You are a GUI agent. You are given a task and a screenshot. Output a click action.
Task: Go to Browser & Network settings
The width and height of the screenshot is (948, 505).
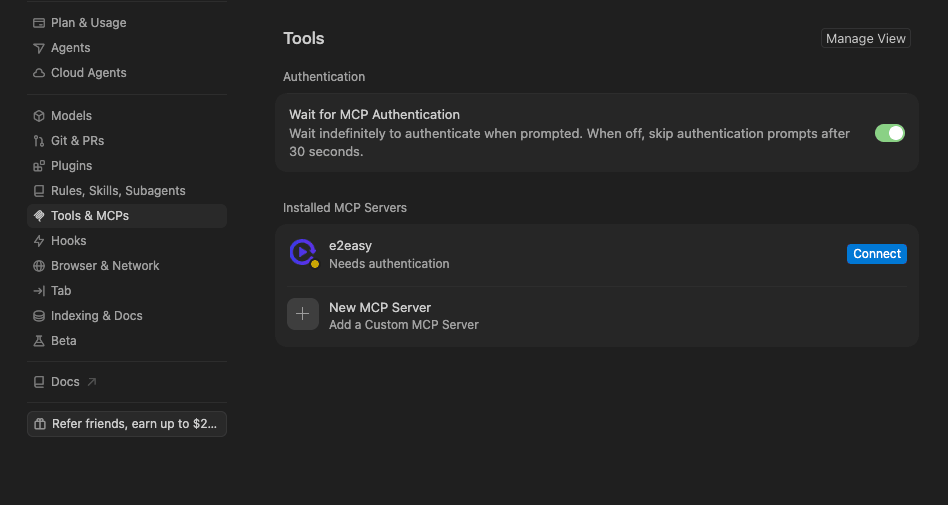[x=127, y=266]
